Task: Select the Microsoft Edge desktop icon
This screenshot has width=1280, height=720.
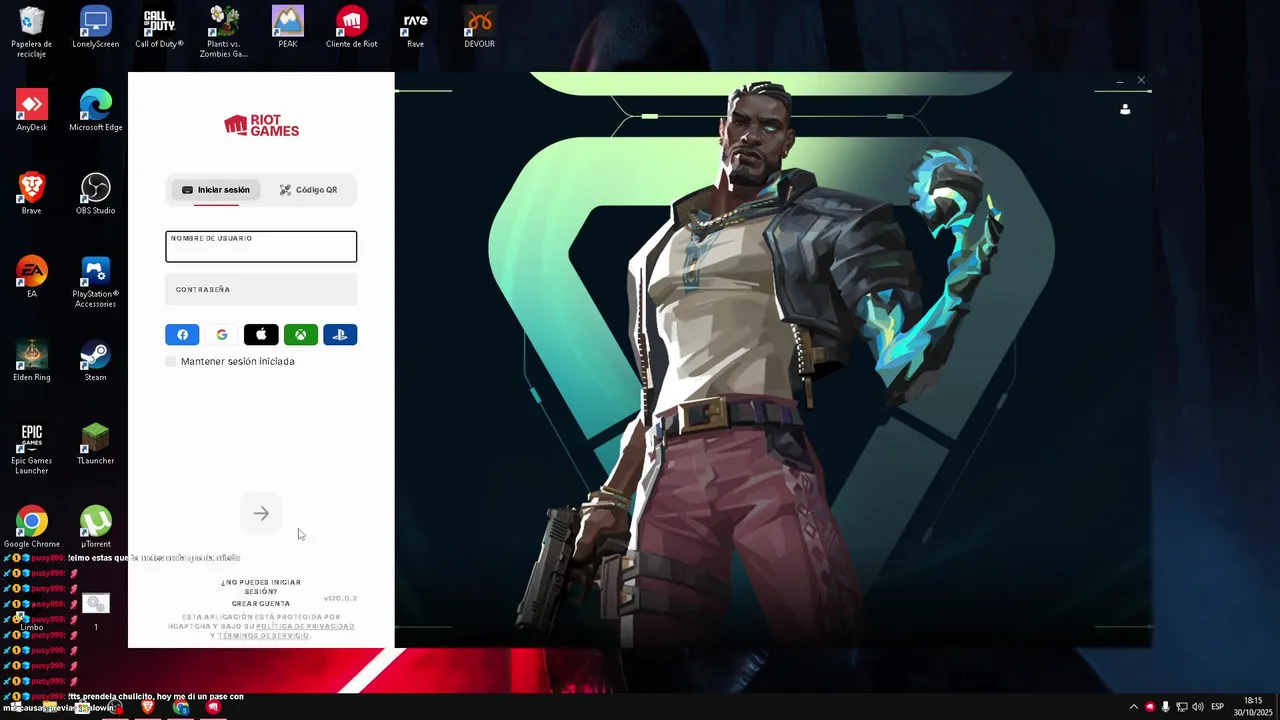Action: coord(96,111)
